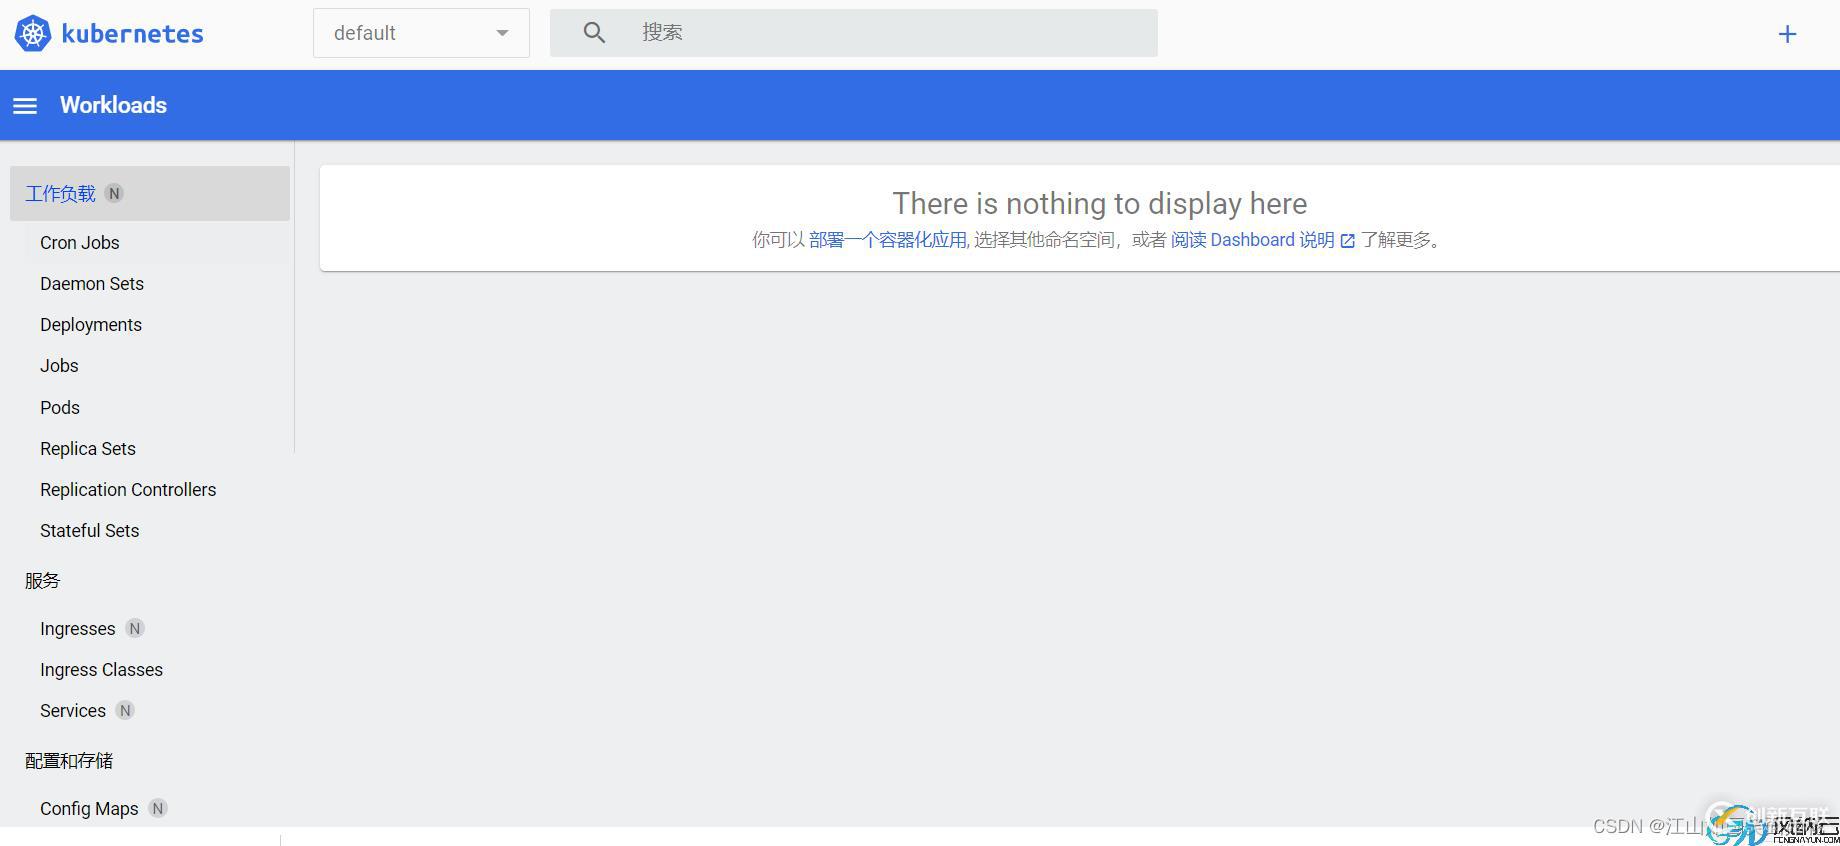Screen dimensions: 1840x846
Task: Click the 部署一个容器化应用 link
Action: coord(887,240)
